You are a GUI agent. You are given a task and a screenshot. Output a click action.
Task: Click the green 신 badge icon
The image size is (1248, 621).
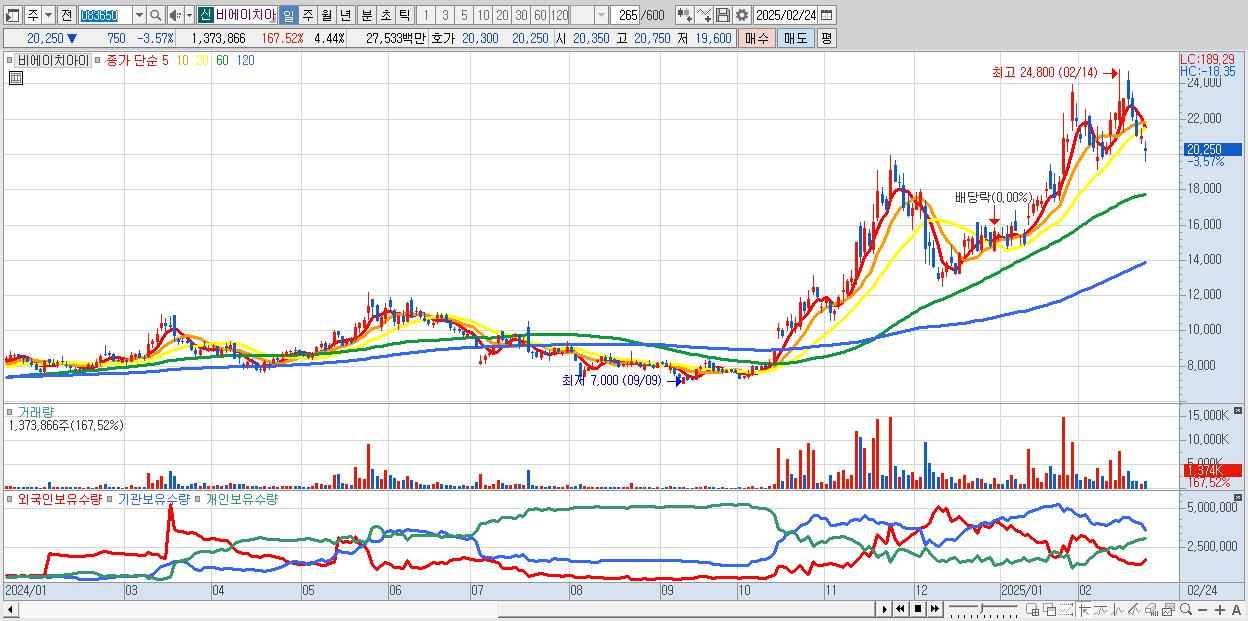click(205, 15)
